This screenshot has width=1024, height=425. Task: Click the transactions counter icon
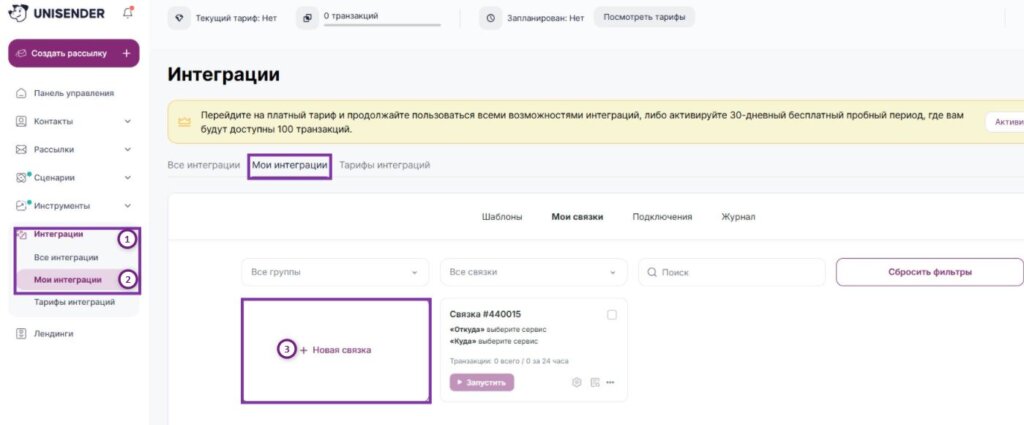pyautogui.click(x=308, y=18)
